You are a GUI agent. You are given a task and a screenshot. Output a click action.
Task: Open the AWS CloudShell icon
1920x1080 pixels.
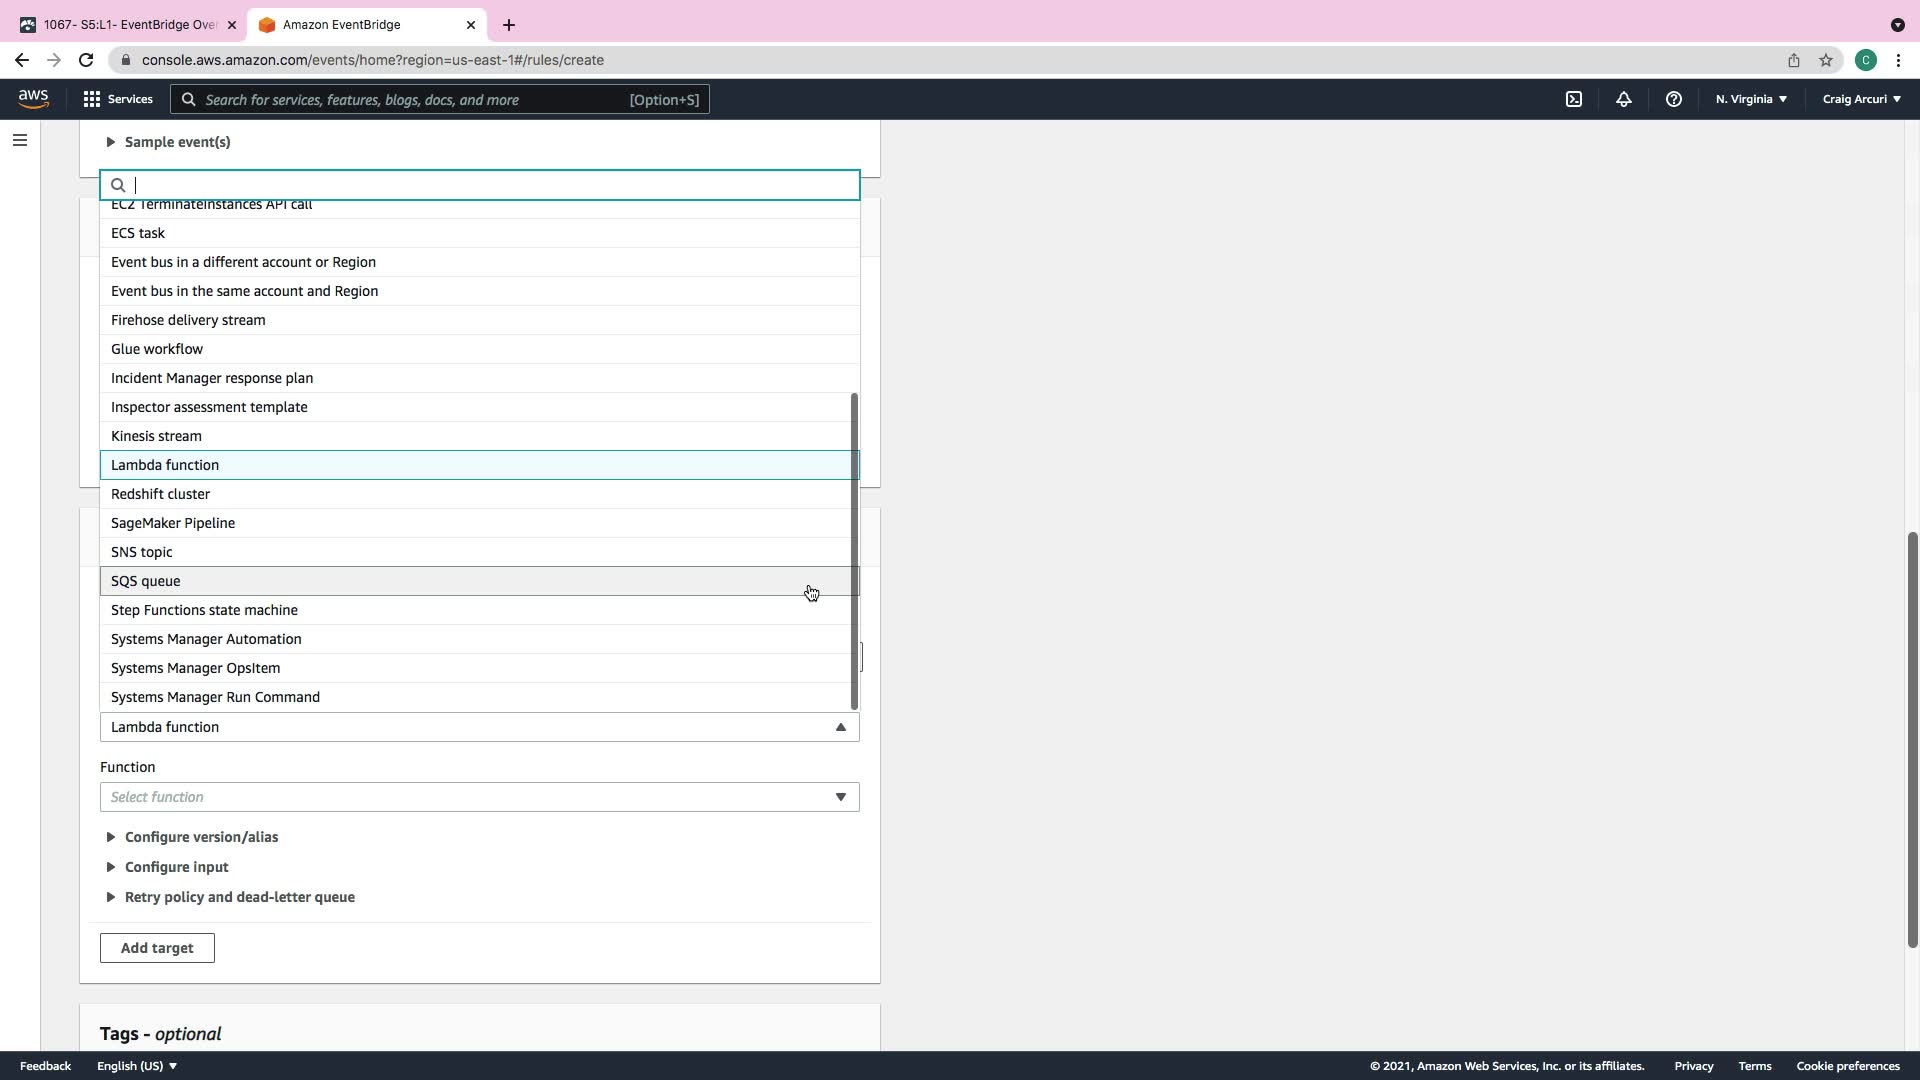(1574, 99)
